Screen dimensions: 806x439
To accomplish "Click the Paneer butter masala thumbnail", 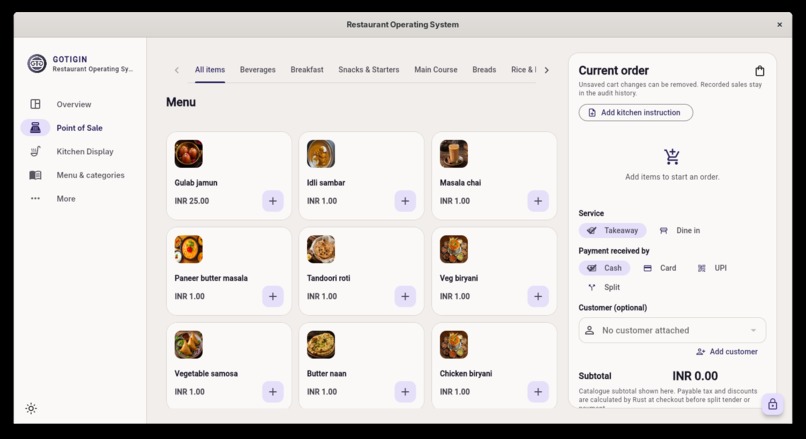I will pyautogui.click(x=188, y=249).
